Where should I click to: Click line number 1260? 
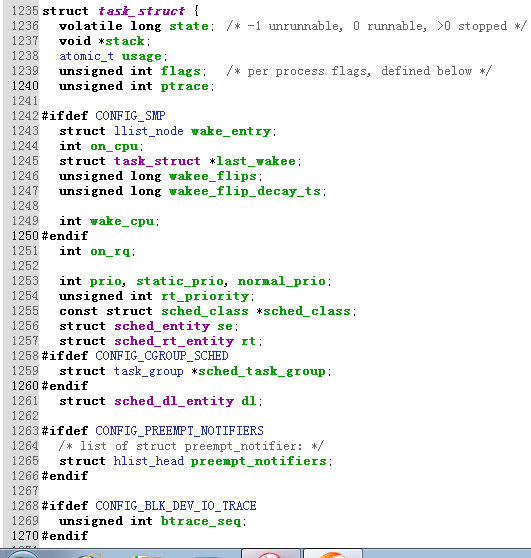(25, 386)
